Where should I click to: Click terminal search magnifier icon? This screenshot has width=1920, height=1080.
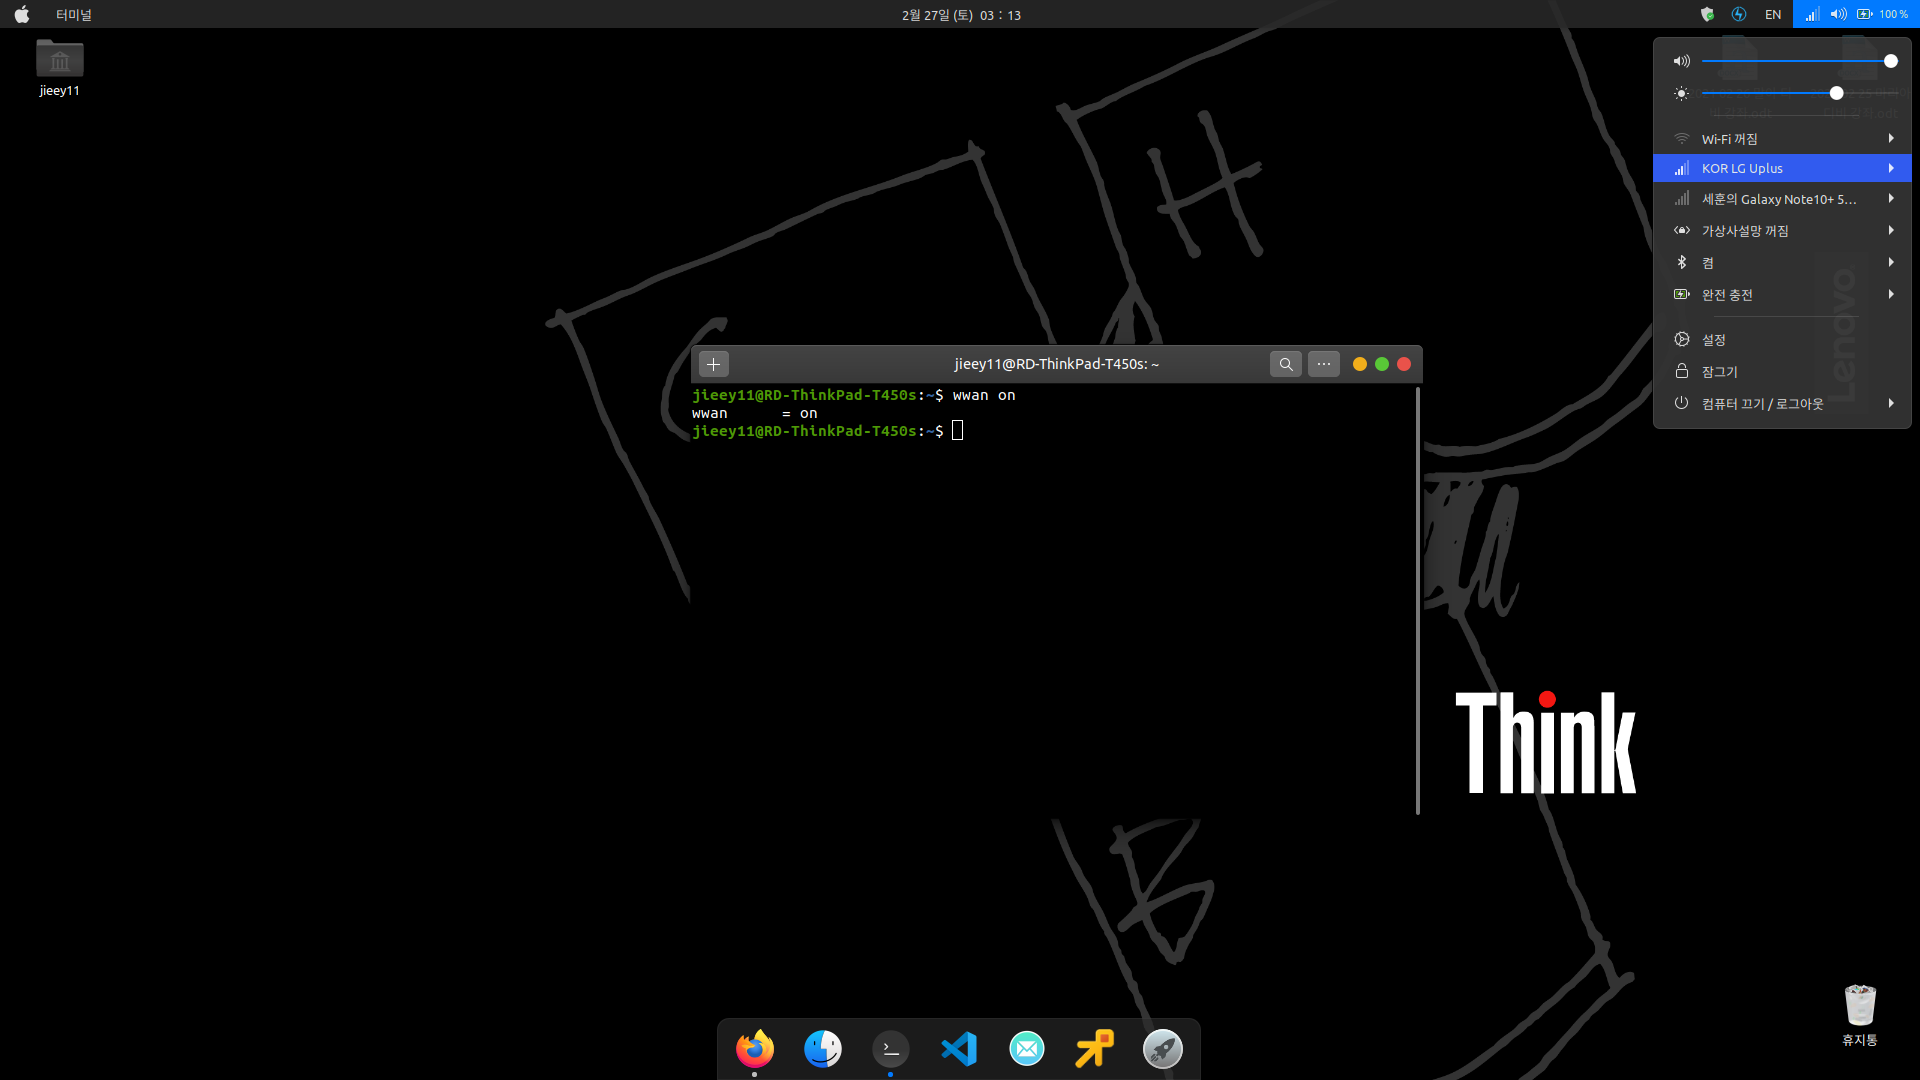coord(1286,364)
